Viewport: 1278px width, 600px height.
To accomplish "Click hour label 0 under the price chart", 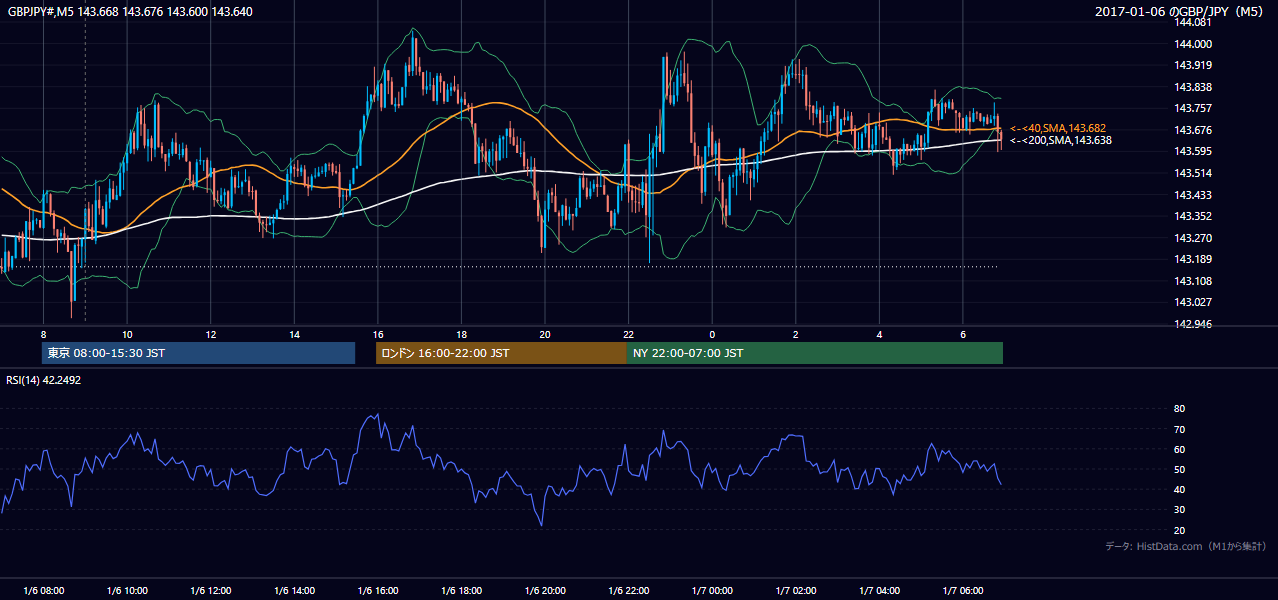I will (x=712, y=334).
